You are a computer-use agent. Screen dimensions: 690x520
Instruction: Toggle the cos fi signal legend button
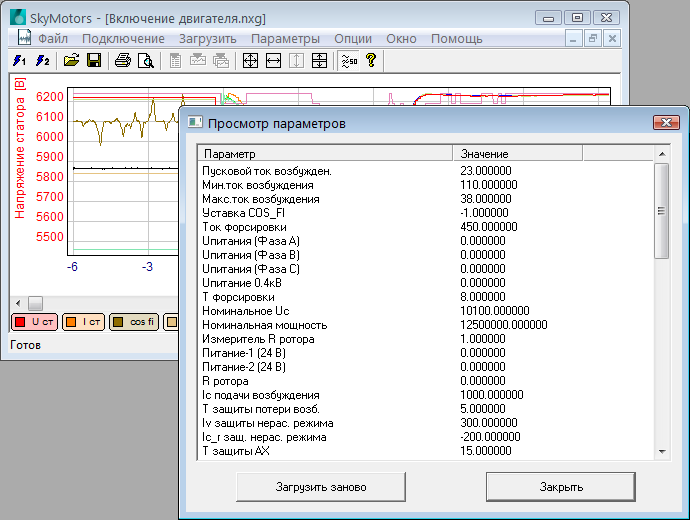[x=136, y=322]
